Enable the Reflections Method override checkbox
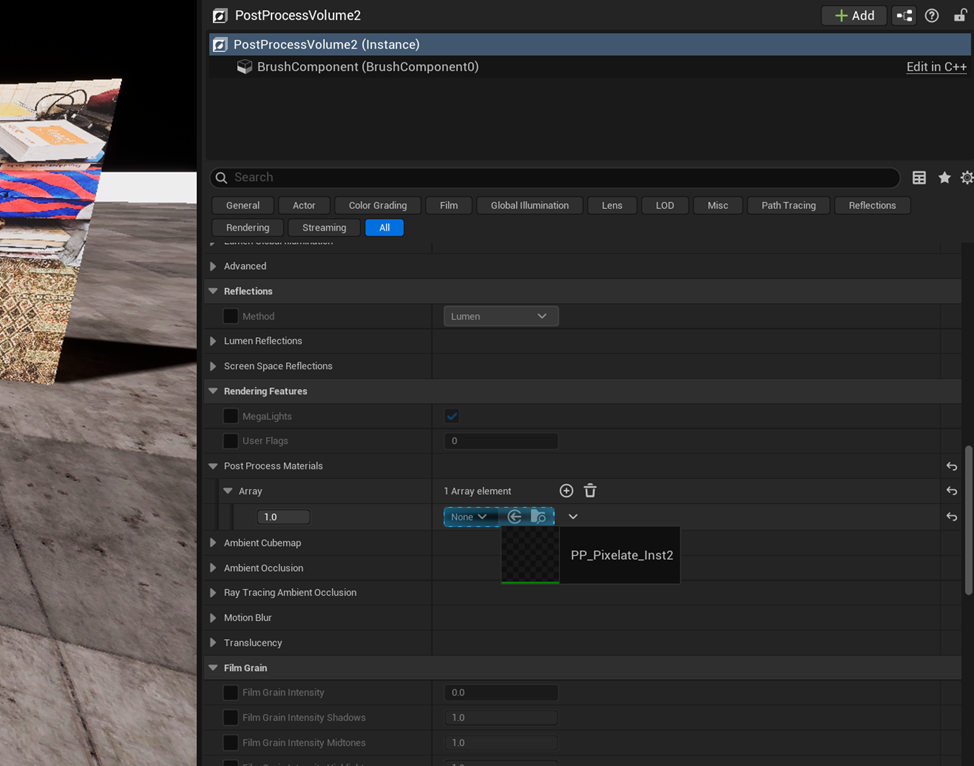The image size is (974, 766). click(x=231, y=316)
